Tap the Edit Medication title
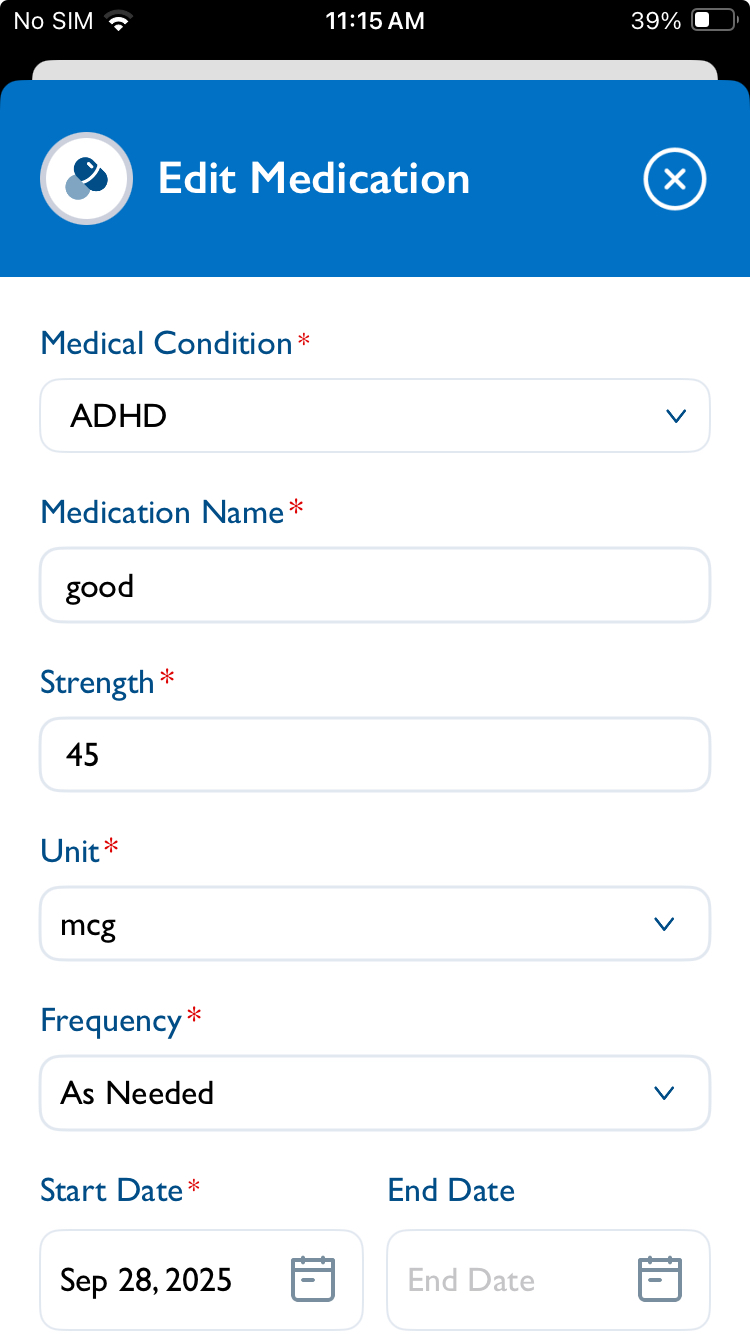Image resolution: width=750 pixels, height=1334 pixels. pyautogui.click(x=314, y=179)
